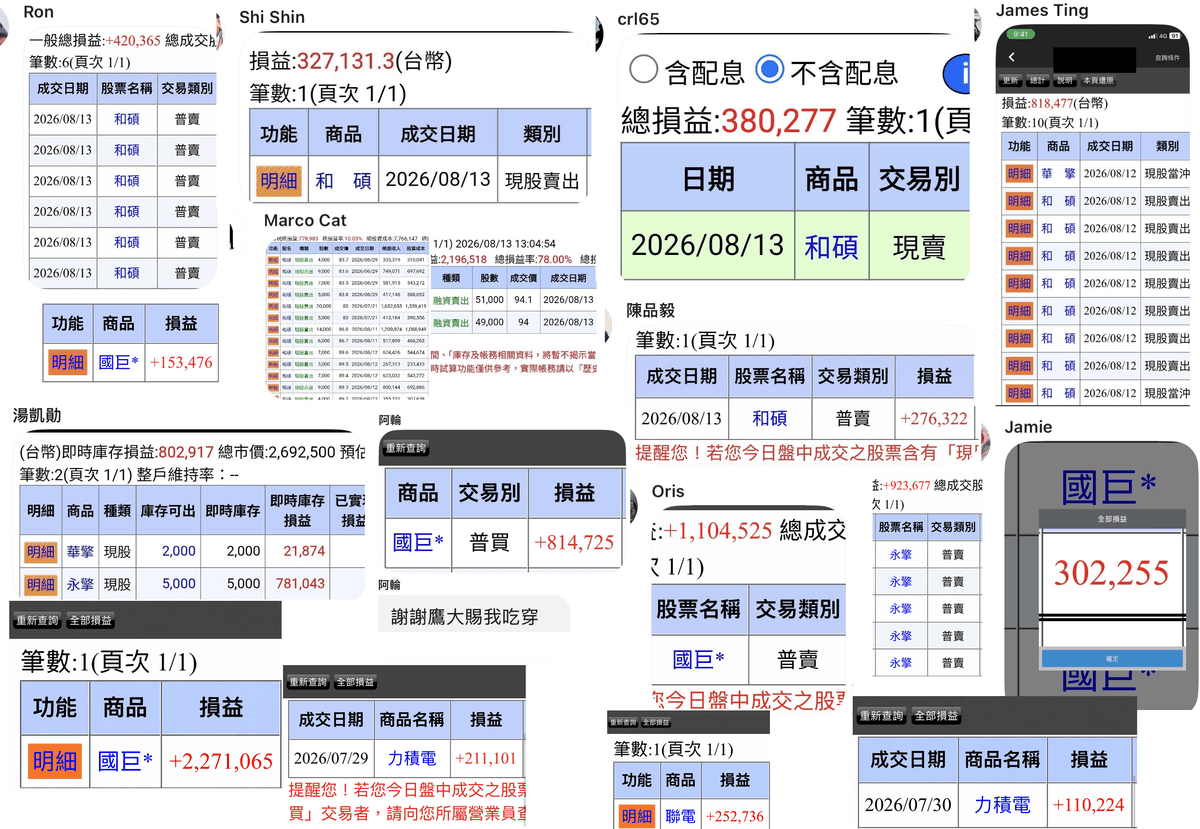Open the 國巨* link in the 普買 +814,725 row
This screenshot has height=829, width=1200.
(418, 542)
